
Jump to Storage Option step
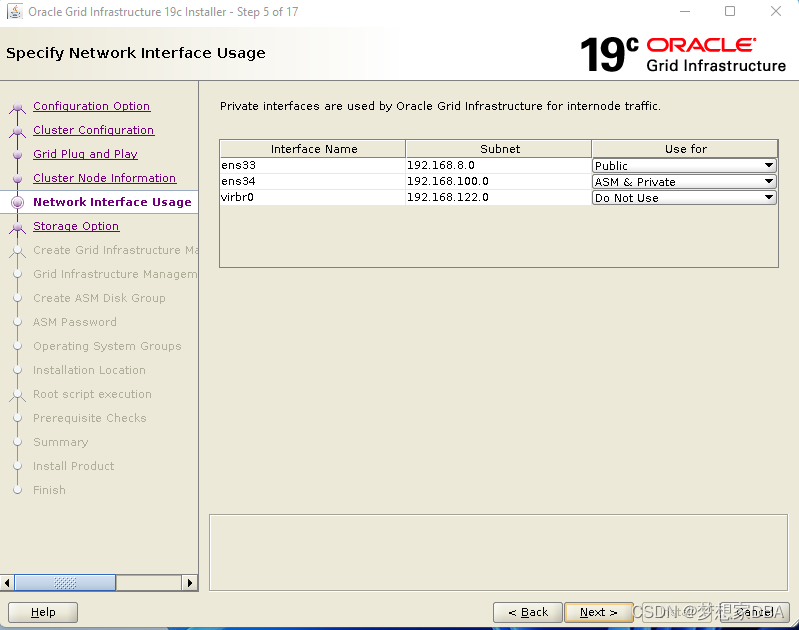click(x=76, y=226)
